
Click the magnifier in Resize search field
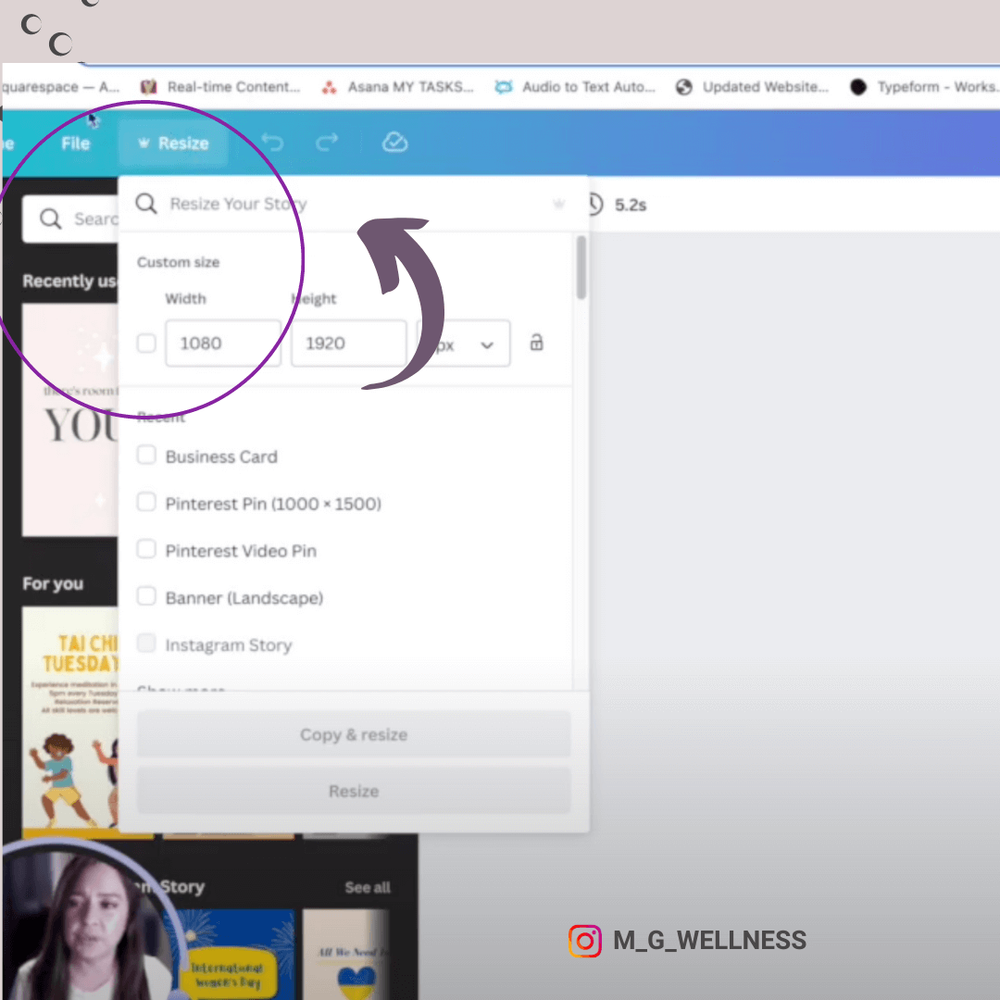coord(146,203)
